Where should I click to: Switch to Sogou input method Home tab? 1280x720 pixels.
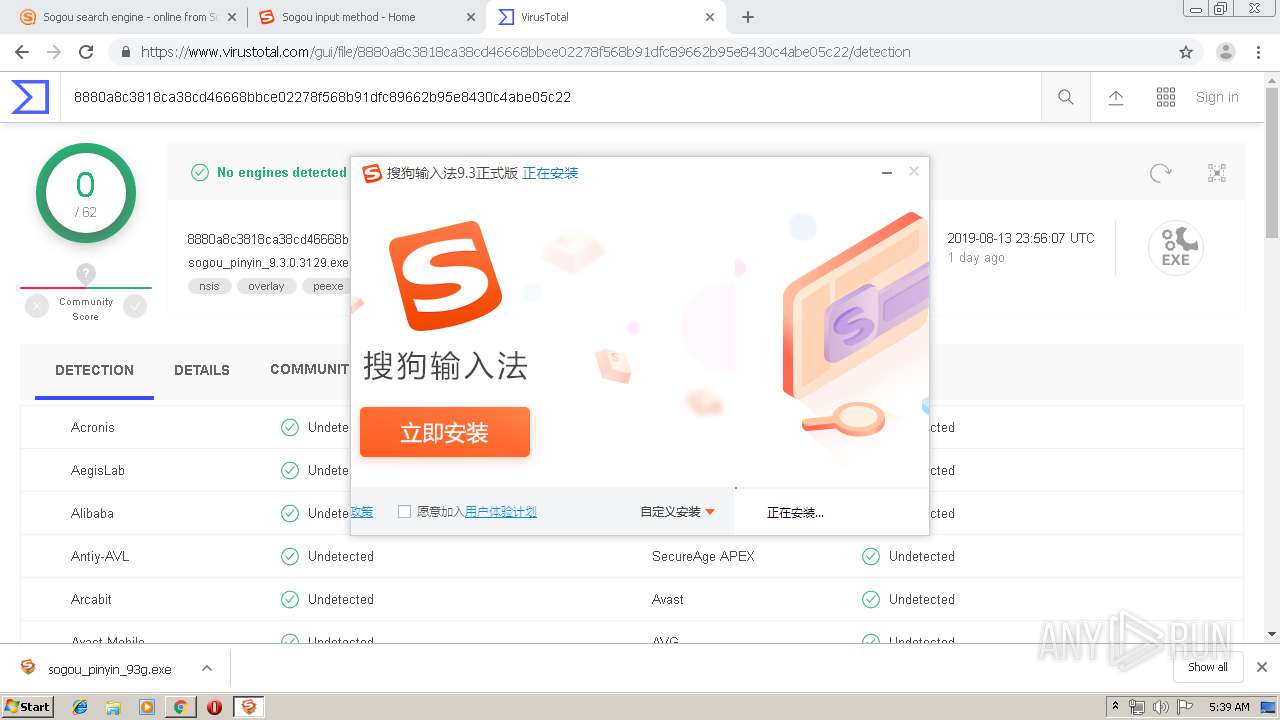click(366, 17)
